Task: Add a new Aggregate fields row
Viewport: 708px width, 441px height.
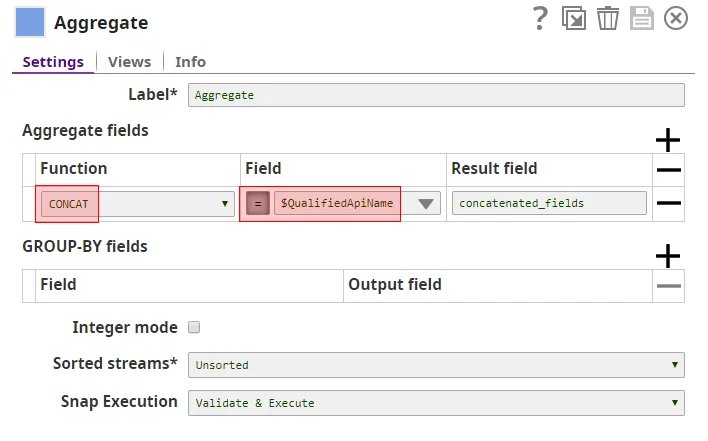Action: (x=668, y=140)
